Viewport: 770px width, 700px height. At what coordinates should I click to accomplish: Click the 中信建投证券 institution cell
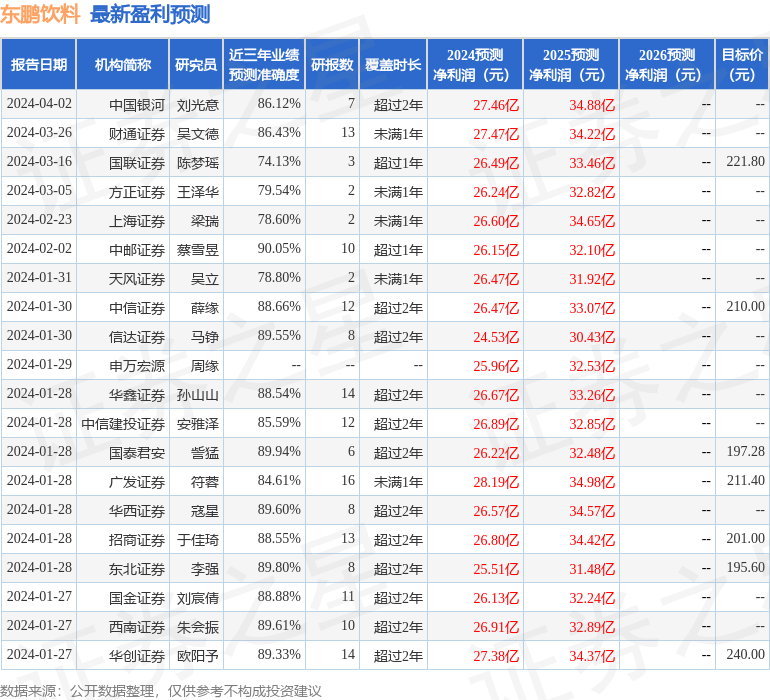[123, 423]
